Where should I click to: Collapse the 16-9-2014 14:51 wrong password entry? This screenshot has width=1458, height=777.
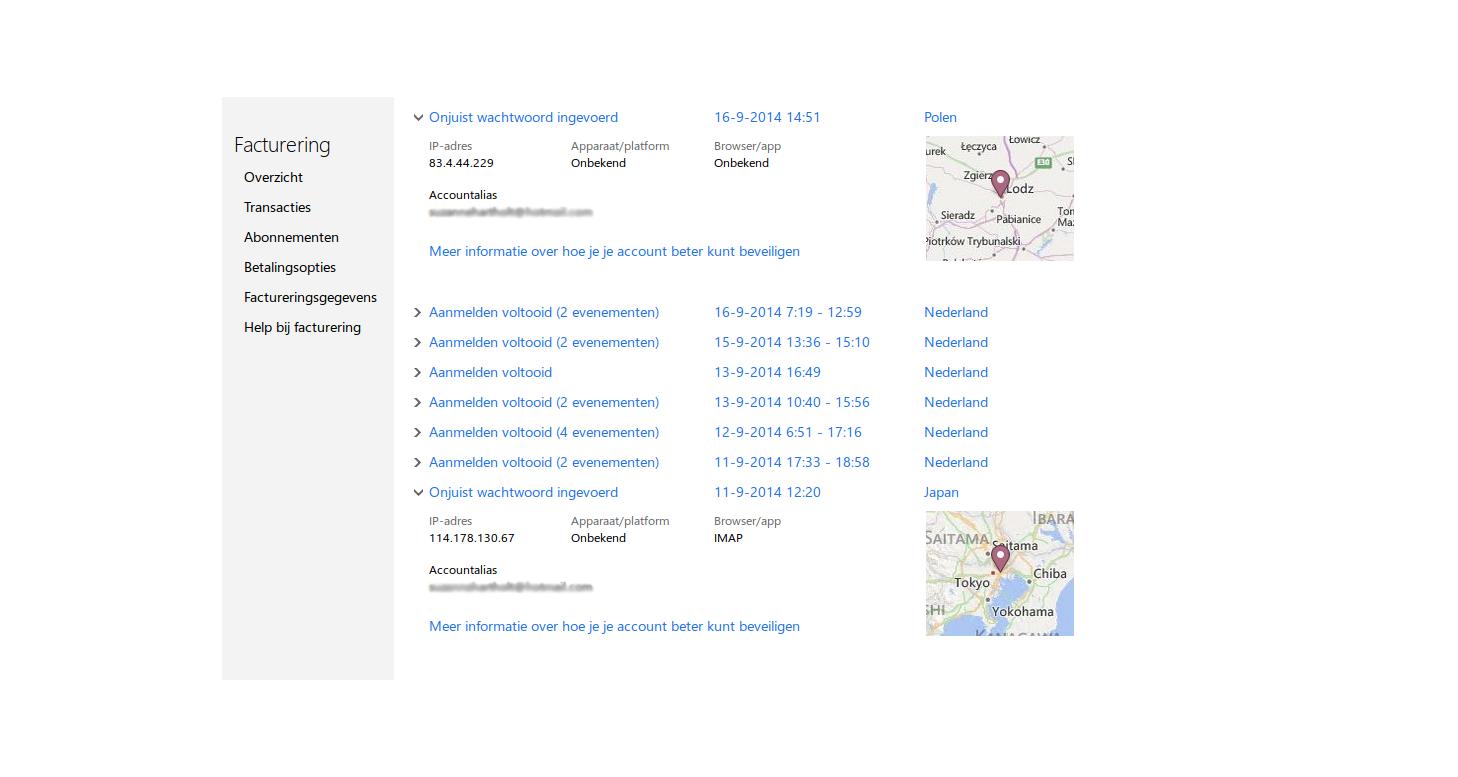tap(419, 118)
